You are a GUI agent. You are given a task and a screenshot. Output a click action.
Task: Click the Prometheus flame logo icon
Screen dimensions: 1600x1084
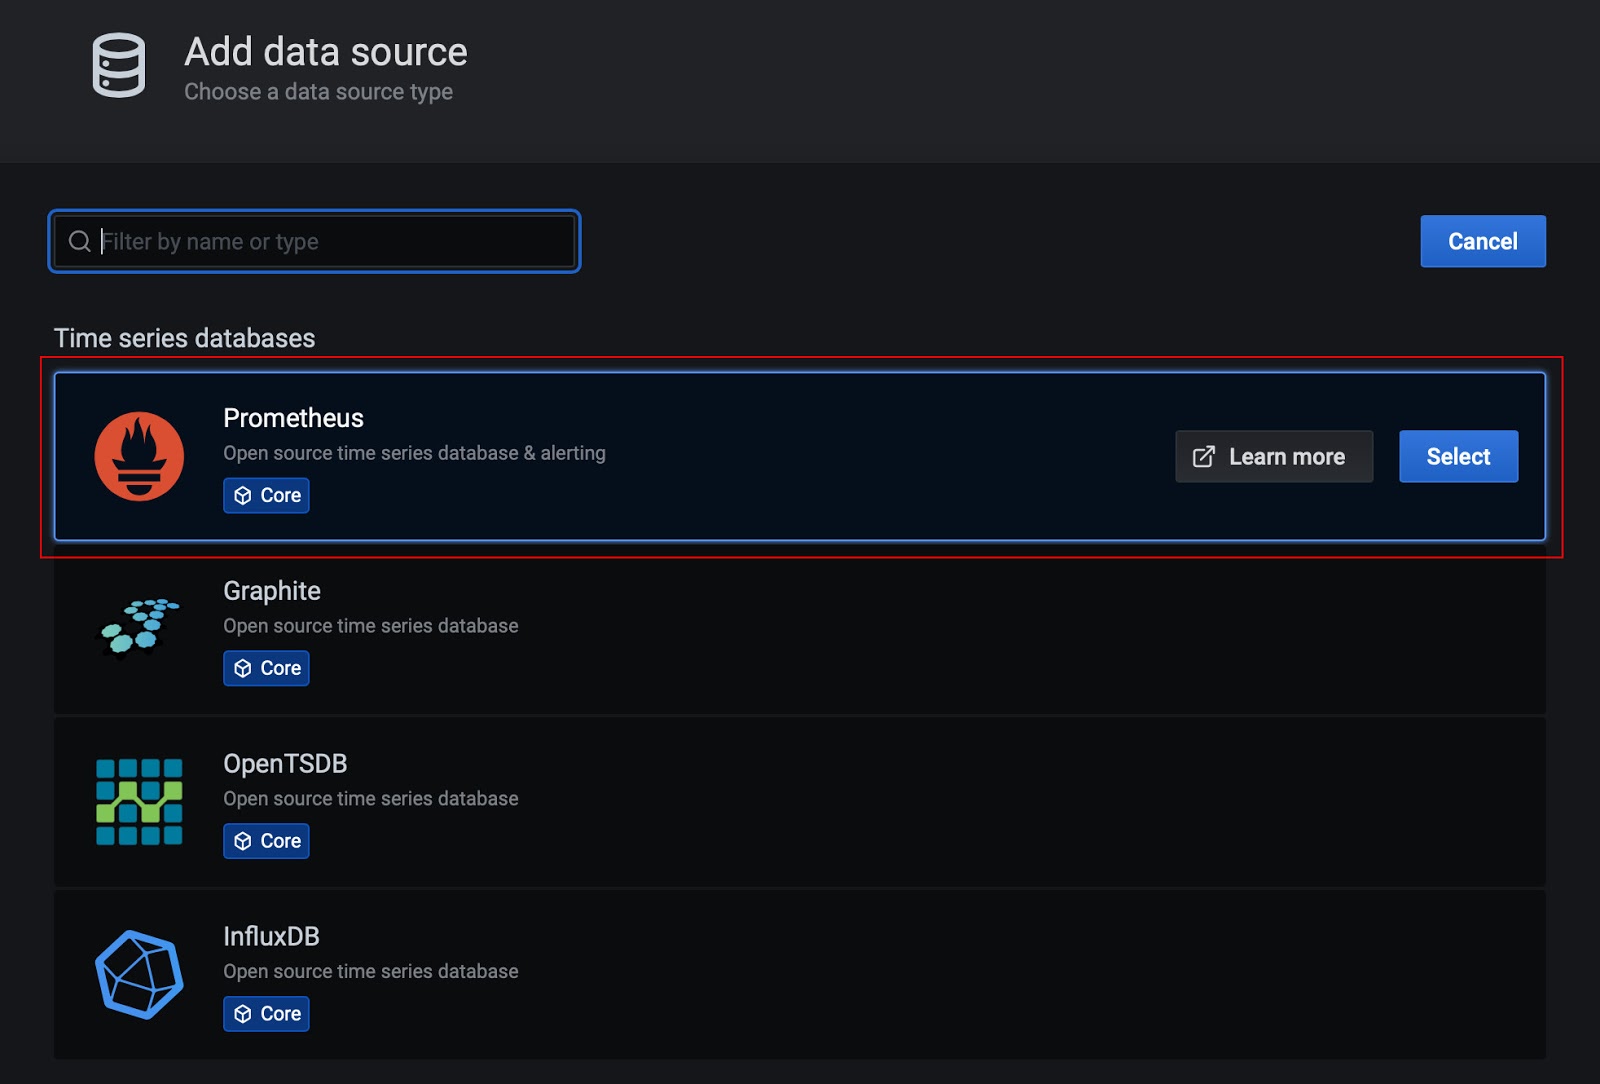(139, 456)
